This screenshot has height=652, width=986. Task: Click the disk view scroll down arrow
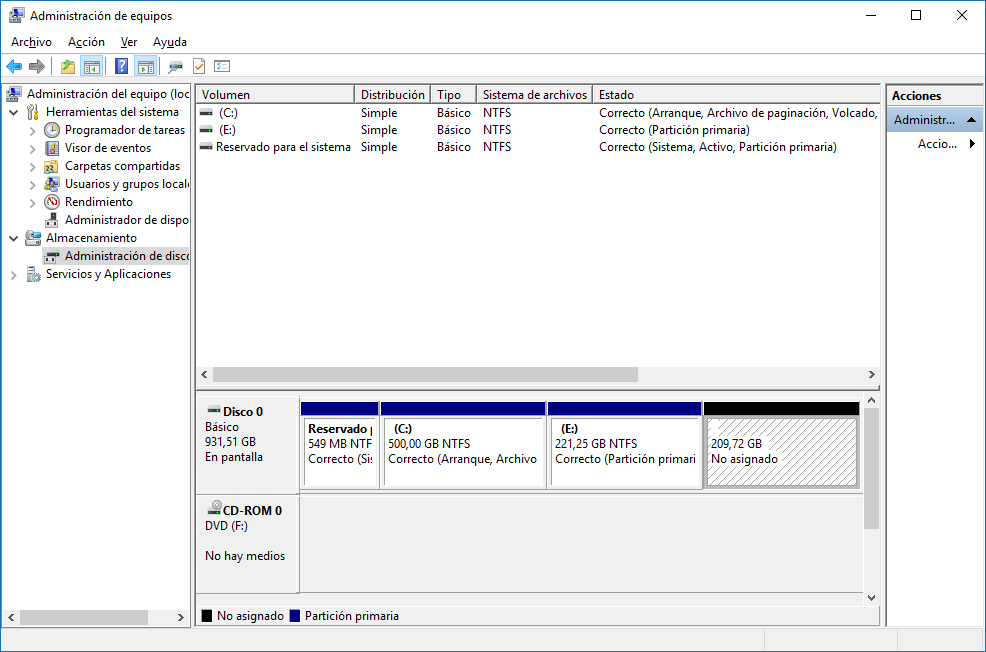pyautogui.click(x=871, y=598)
